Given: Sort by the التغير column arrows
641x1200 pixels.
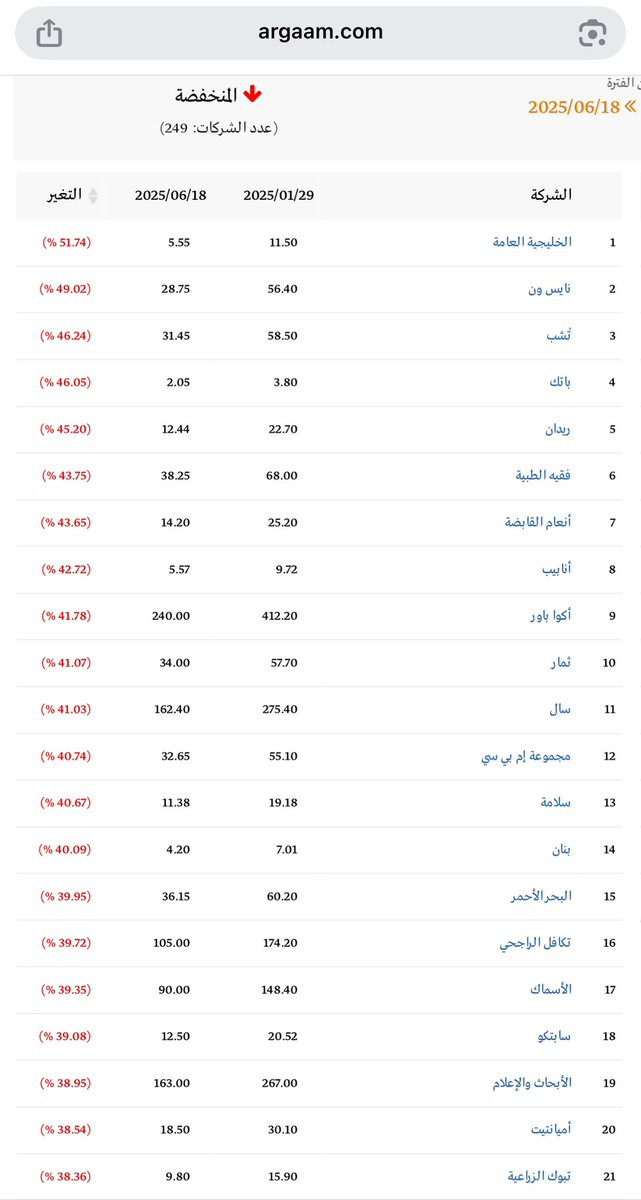Looking at the screenshot, I should pos(94,195).
